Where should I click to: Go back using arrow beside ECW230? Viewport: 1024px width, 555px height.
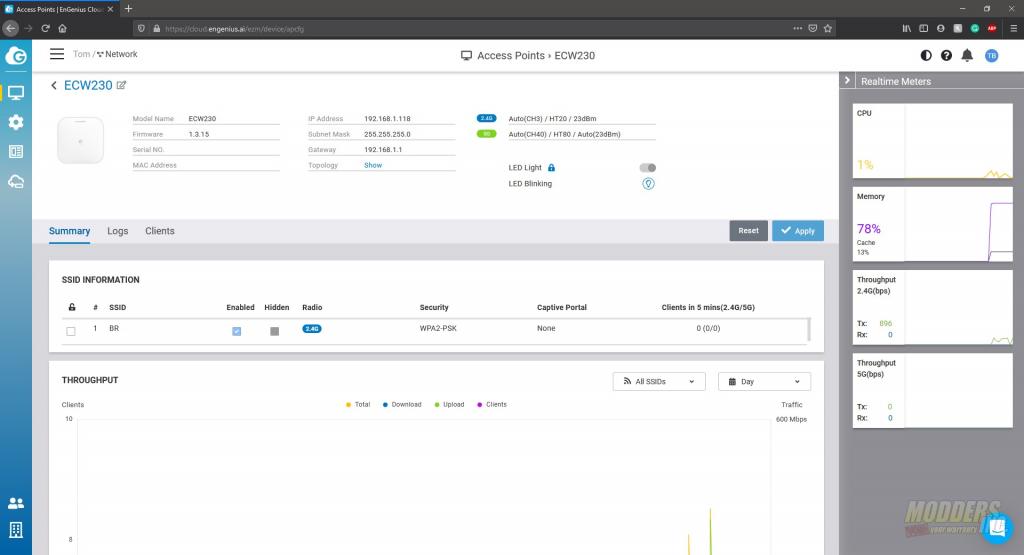point(54,86)
